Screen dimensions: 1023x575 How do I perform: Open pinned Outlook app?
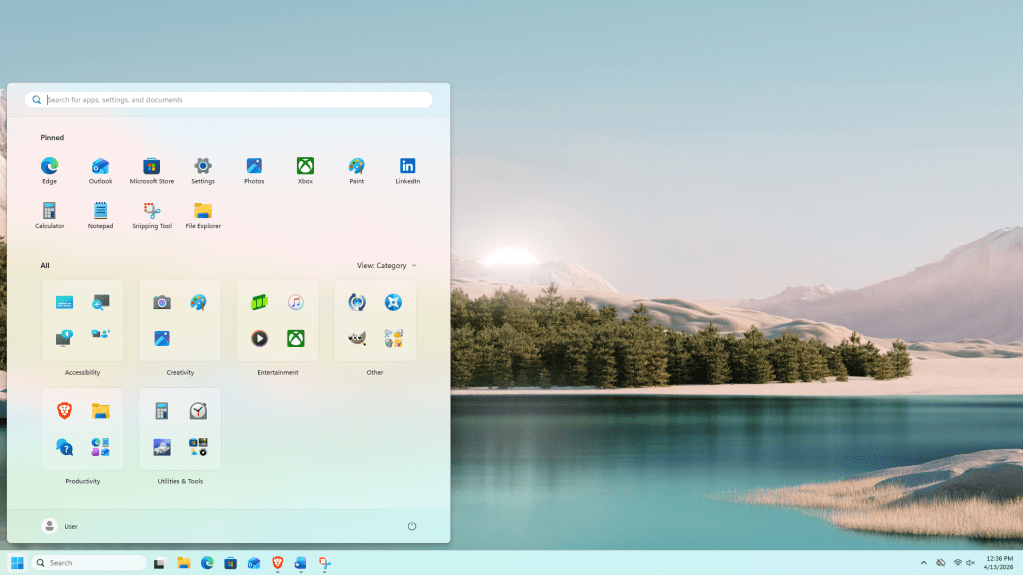(100, 171)
